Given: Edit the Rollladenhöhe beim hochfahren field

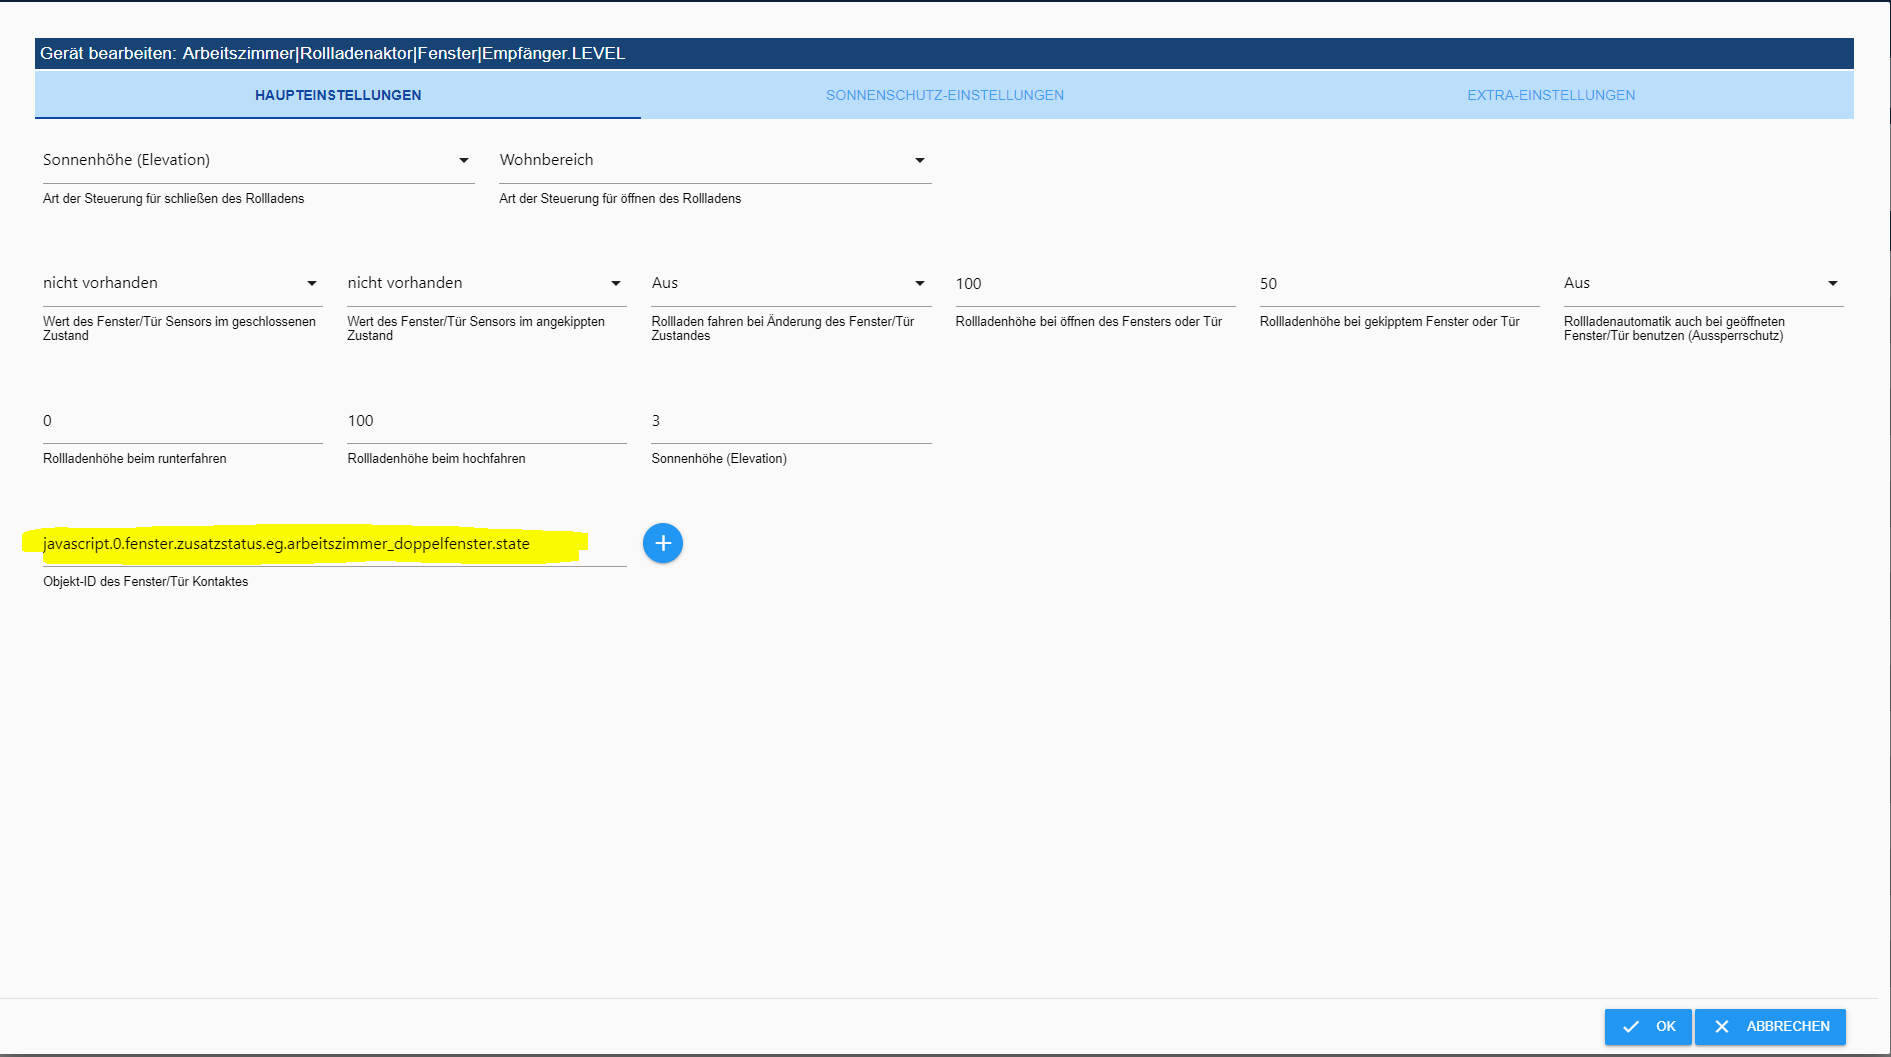Looking at the screenshot, I should pyautogui.click(x=487, y=421).
